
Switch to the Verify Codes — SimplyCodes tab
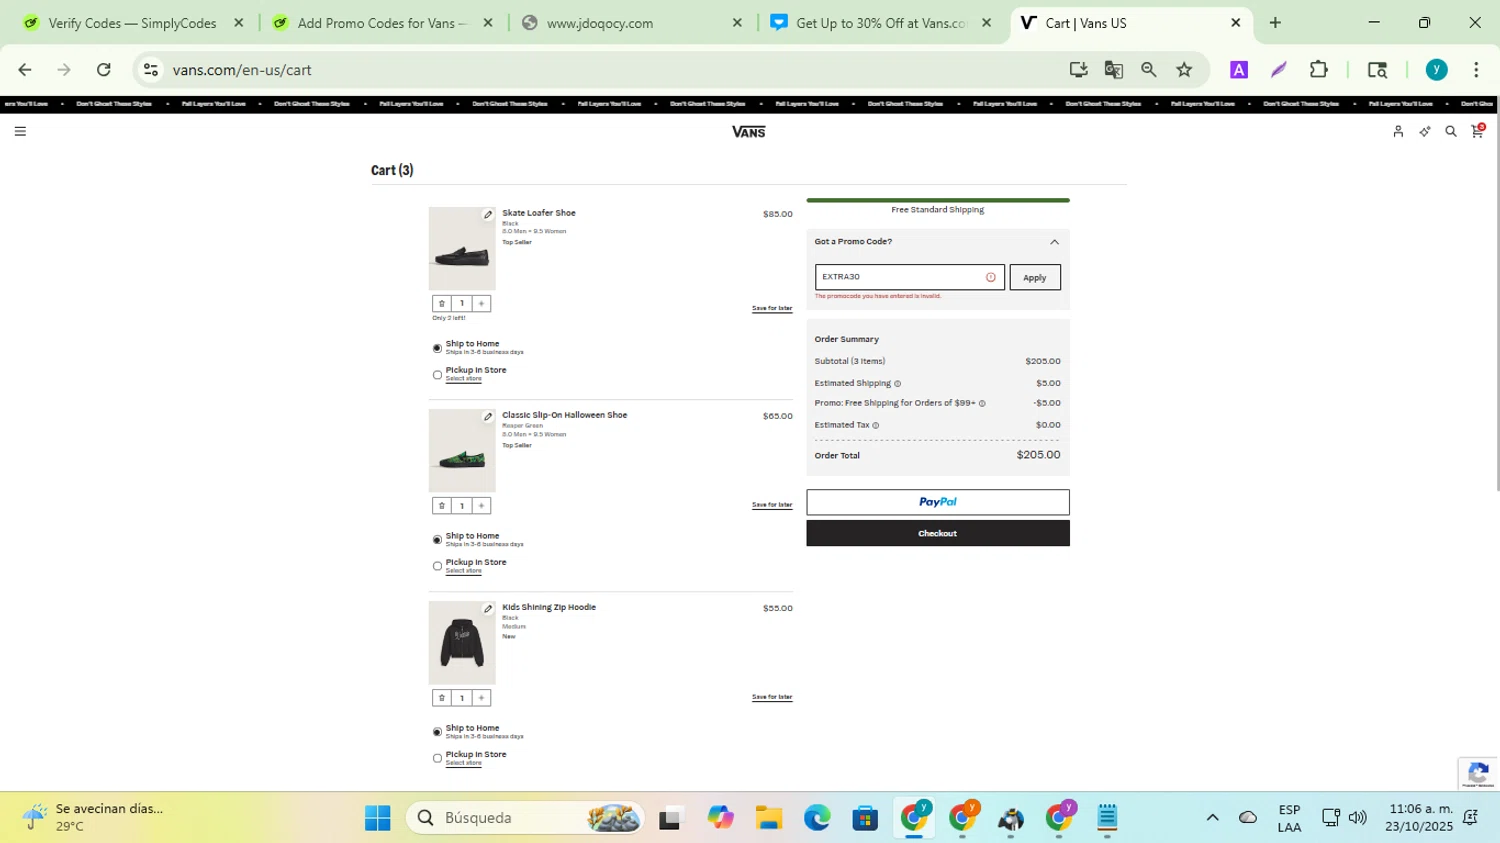[x=131, y=23]
